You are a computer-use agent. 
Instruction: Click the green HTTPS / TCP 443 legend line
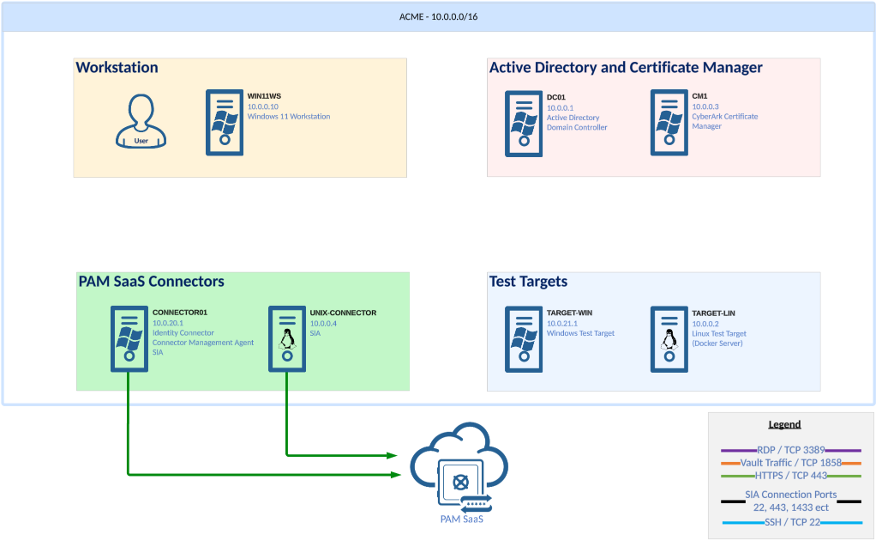(x=731, y=476)
